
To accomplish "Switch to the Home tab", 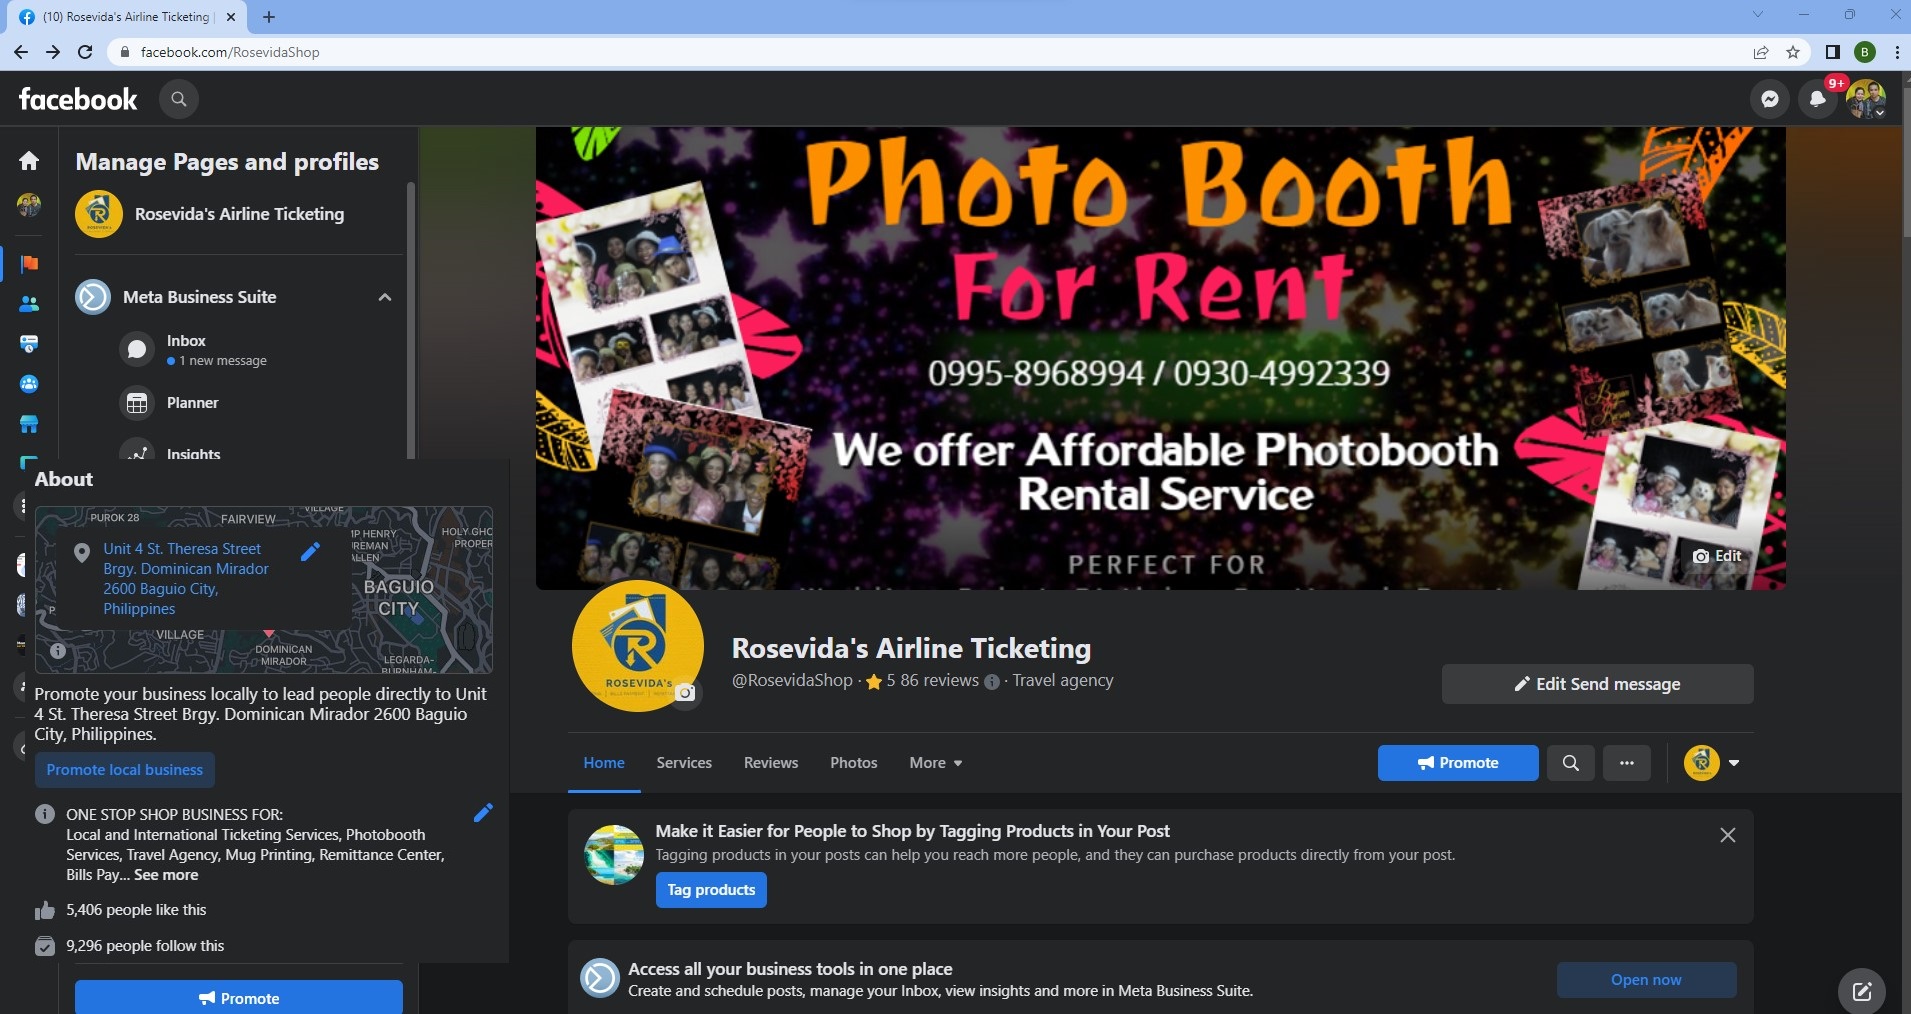I will [x=604, y=763].
